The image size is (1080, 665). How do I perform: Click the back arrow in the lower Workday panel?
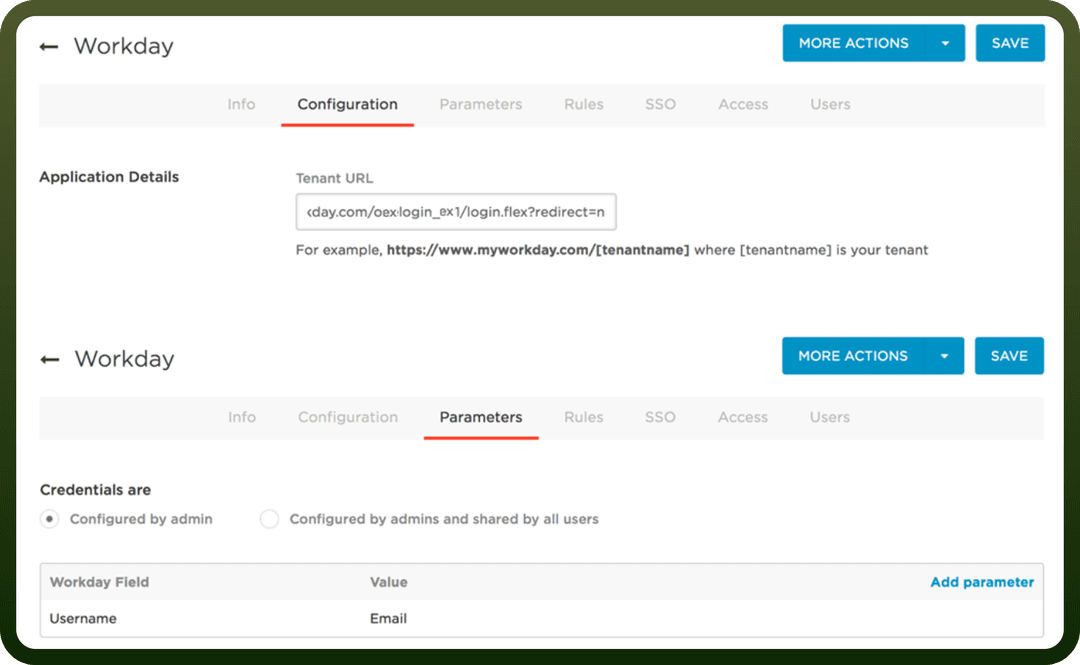click(x=50, y=360)
